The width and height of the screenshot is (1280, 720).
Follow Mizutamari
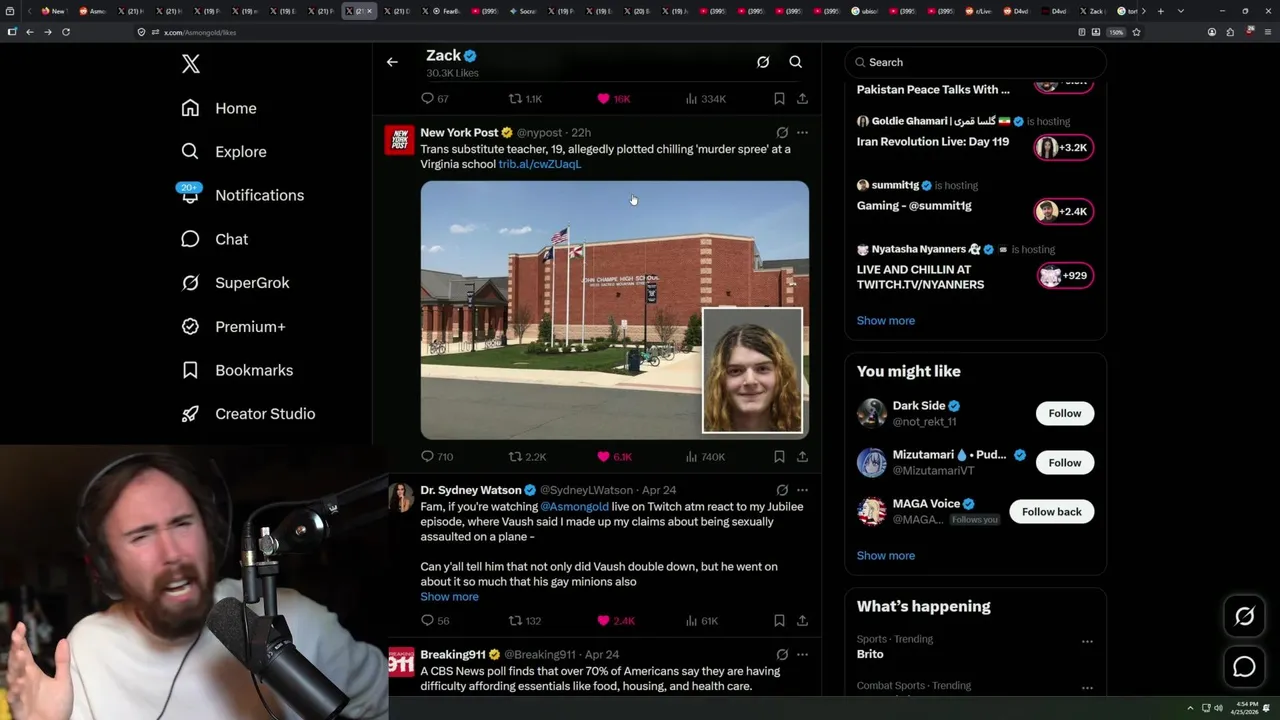(x=1064, y=463)
